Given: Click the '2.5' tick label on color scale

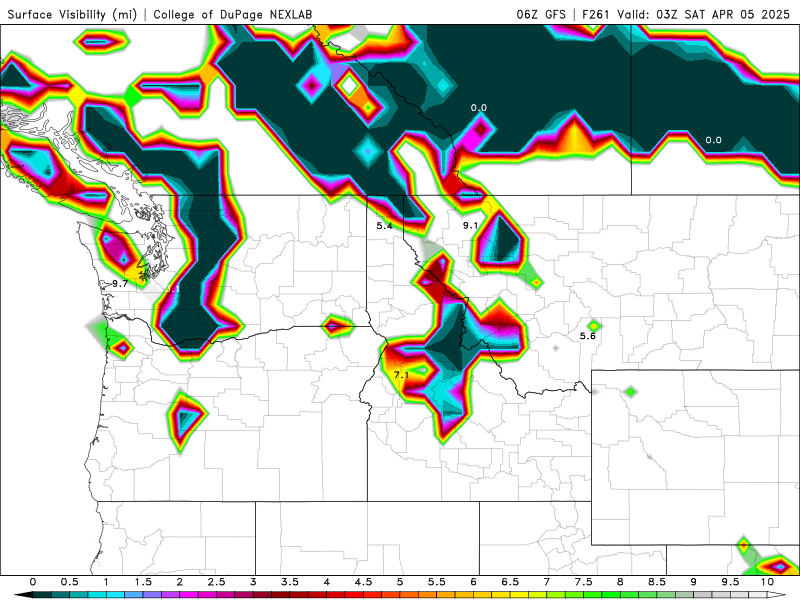Looking at the screenshot, I should (216, 582).
